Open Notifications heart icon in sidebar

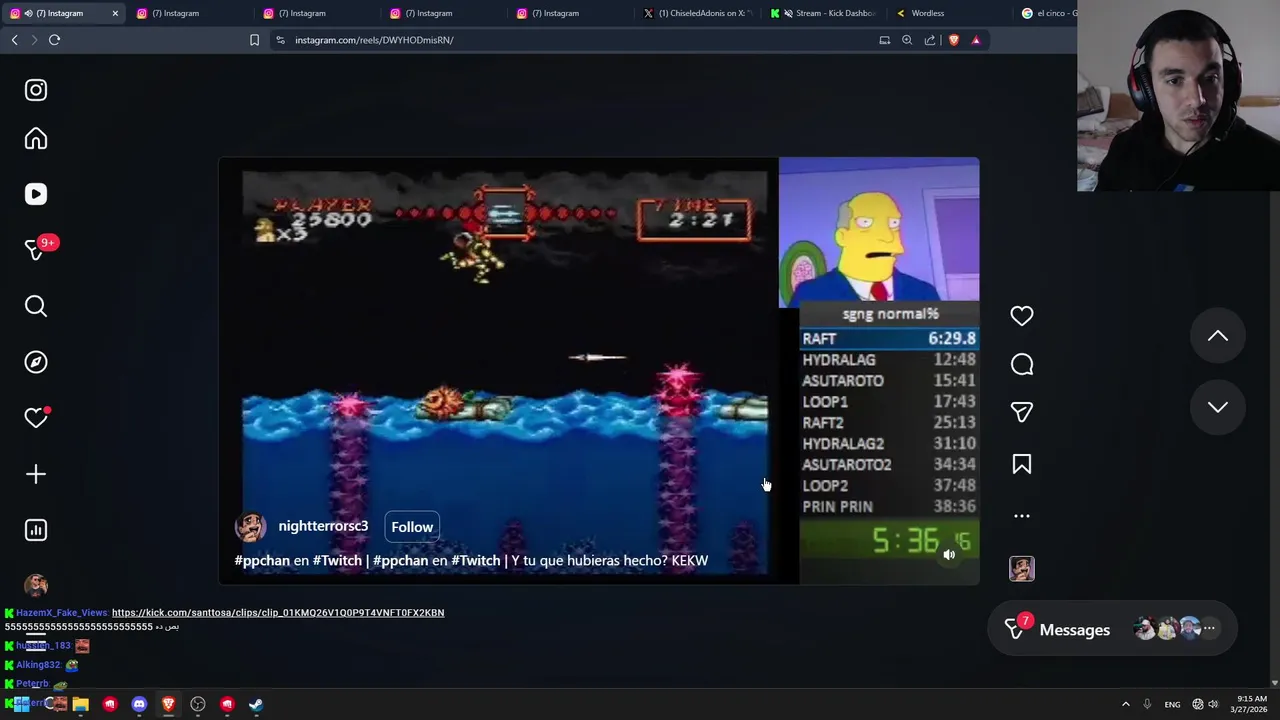click(36, 418)
